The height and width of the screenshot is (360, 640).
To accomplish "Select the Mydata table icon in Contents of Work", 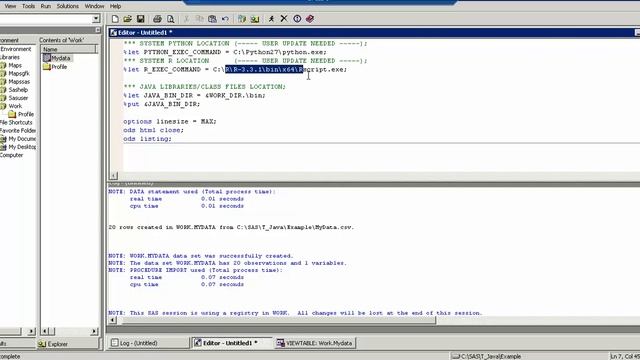I will point(47,58).
